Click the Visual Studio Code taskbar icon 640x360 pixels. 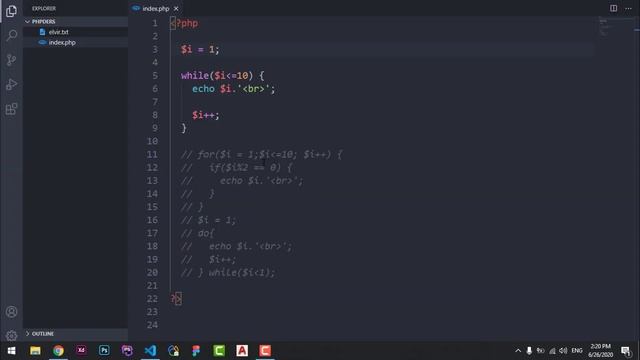coord(150,351)
